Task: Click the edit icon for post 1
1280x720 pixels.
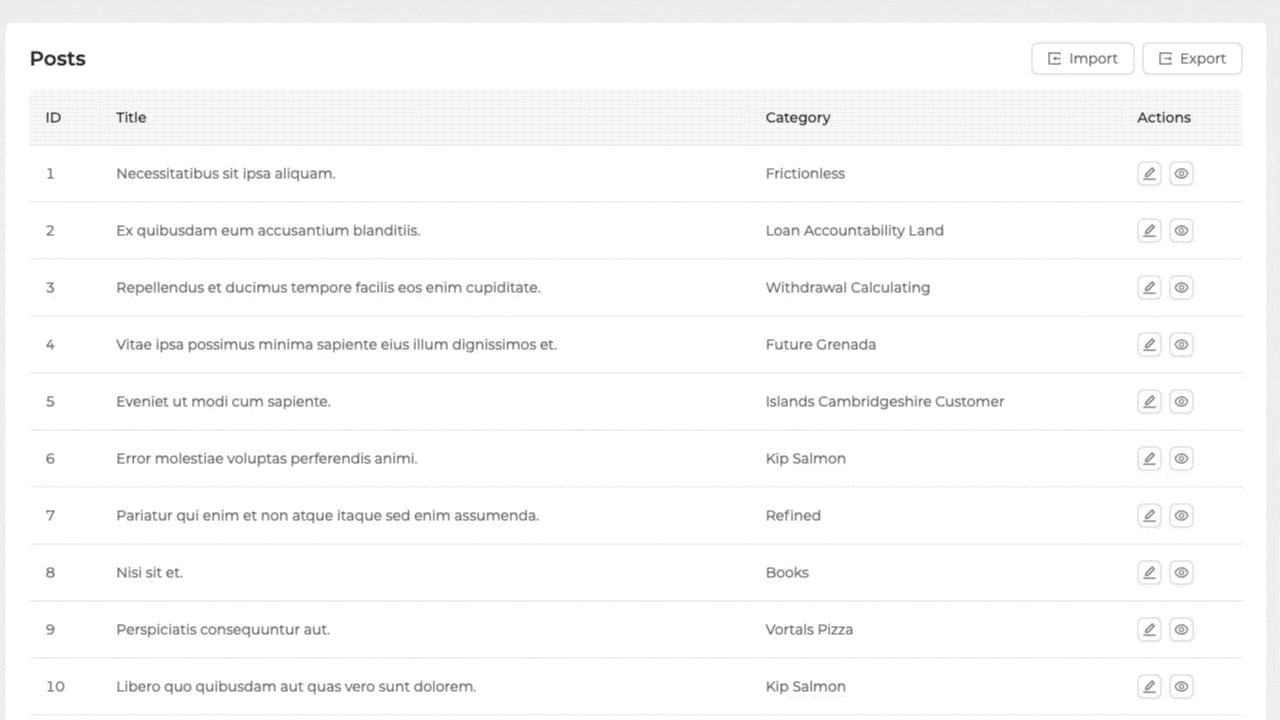Action: [1149, 173]
